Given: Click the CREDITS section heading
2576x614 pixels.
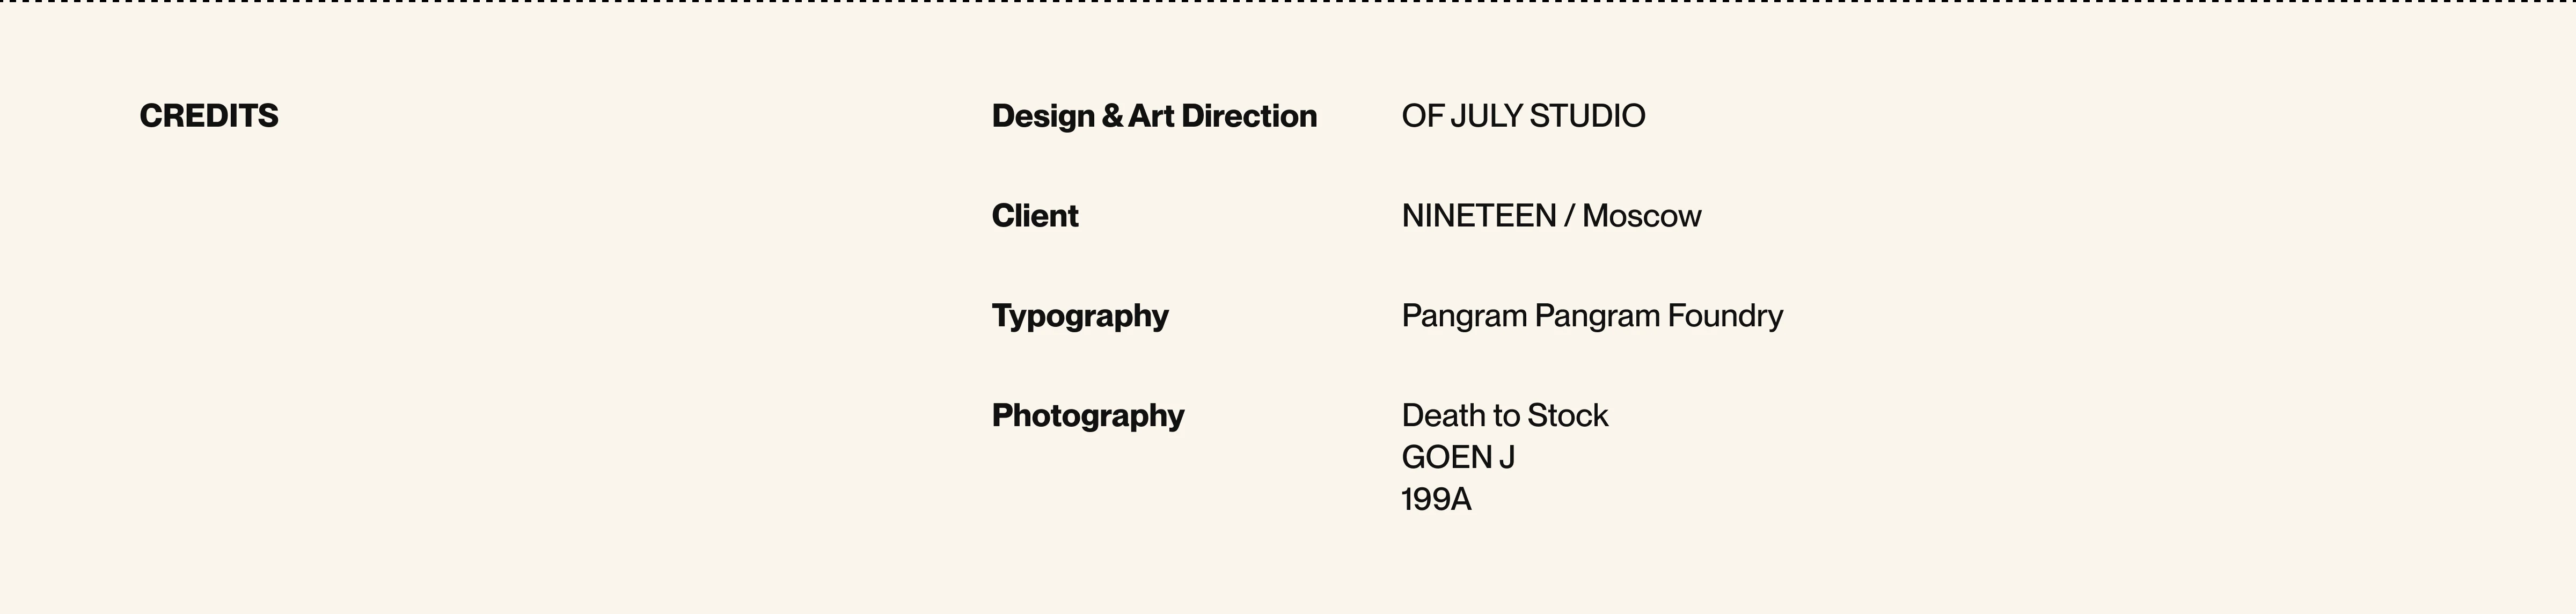Looking at the screenshot, I should coord(209,116).
